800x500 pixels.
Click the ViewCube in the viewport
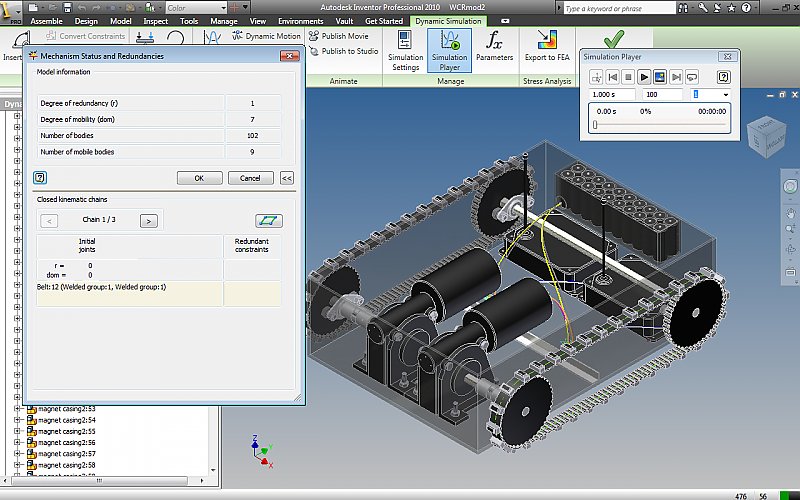tap(768, 136)
